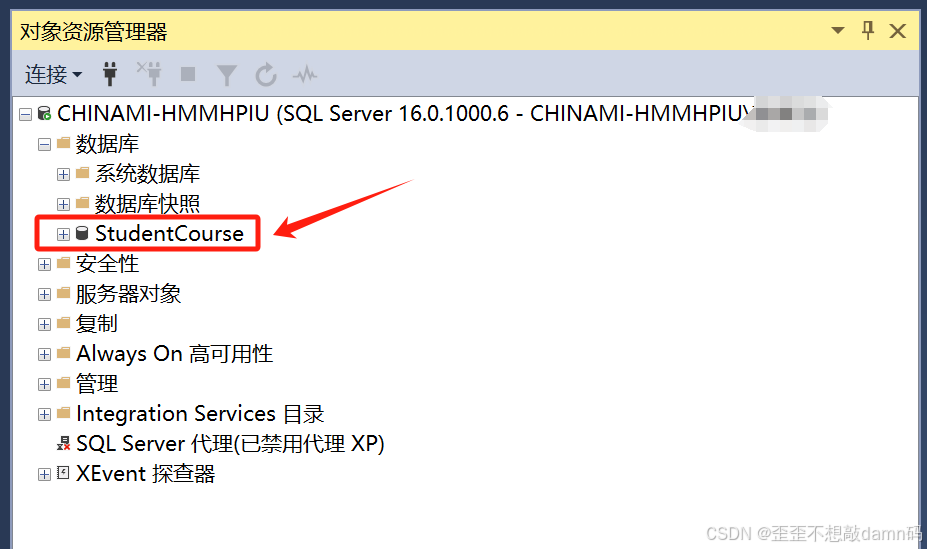Click the Integration Services 目录 folder icon
Viewport: 927px width, 549px height.
tap(64, 413)
